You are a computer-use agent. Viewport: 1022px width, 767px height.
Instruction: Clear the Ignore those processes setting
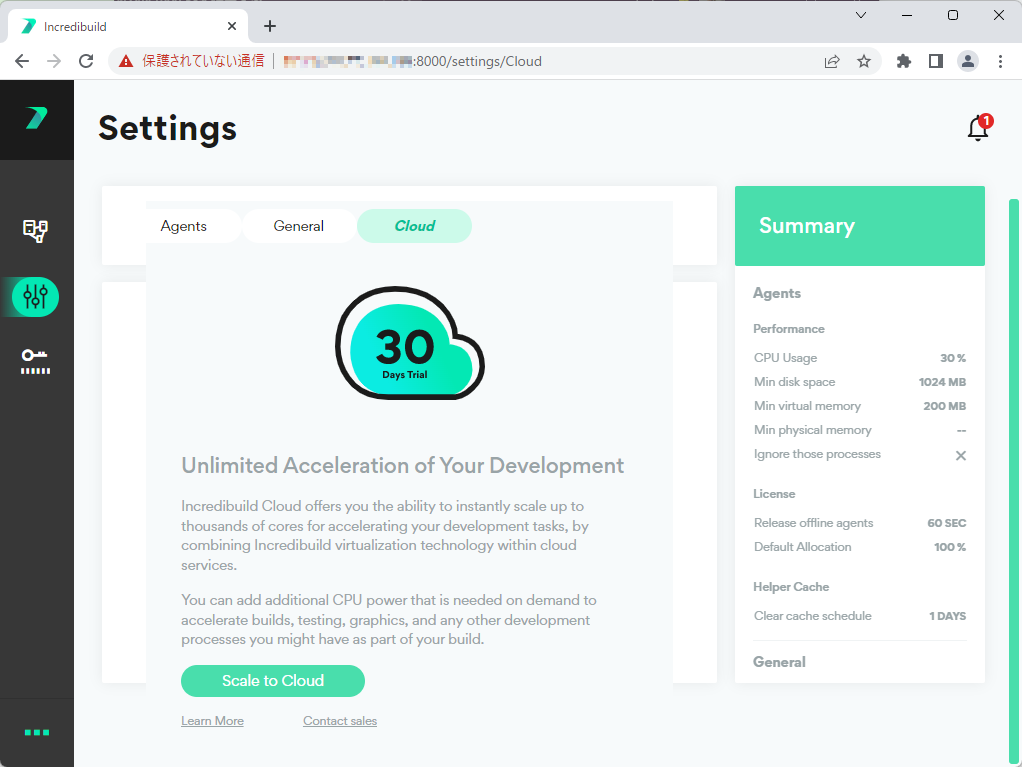960,455
